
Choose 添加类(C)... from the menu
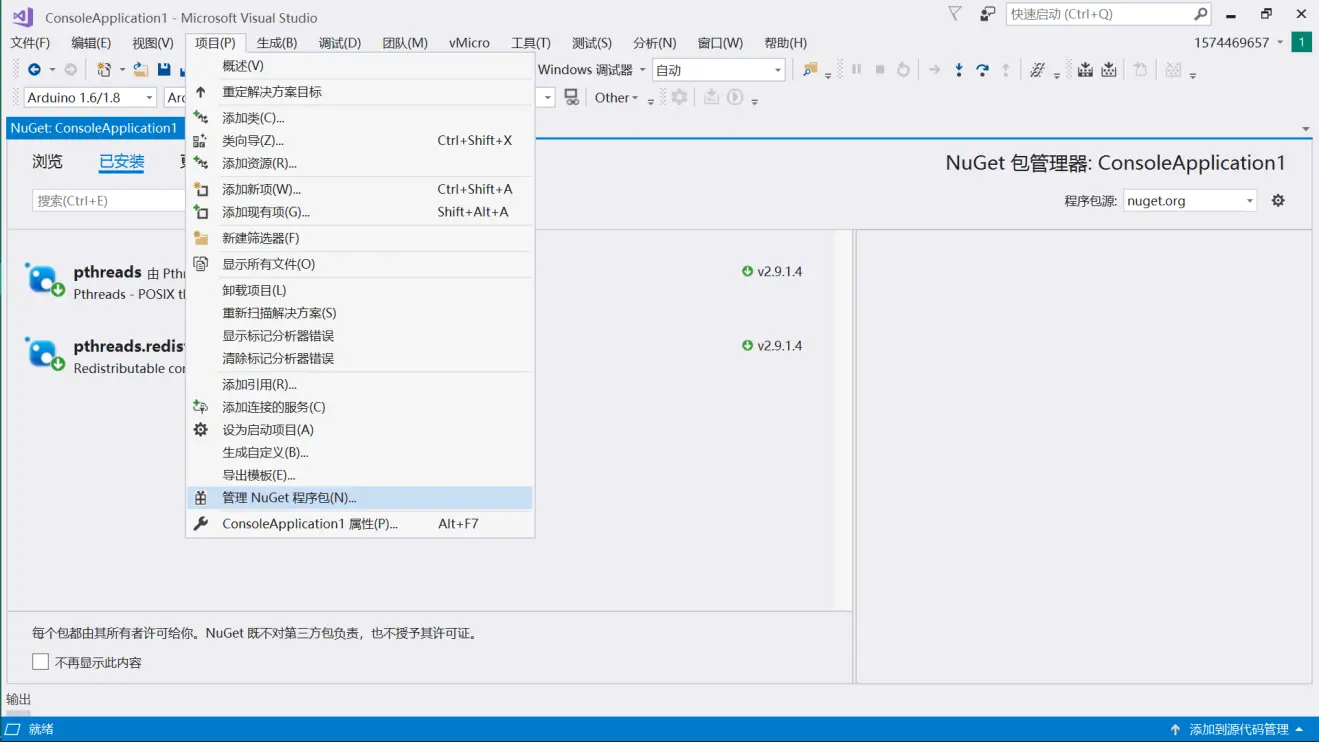pyautogui.click(x=360, y=117)
